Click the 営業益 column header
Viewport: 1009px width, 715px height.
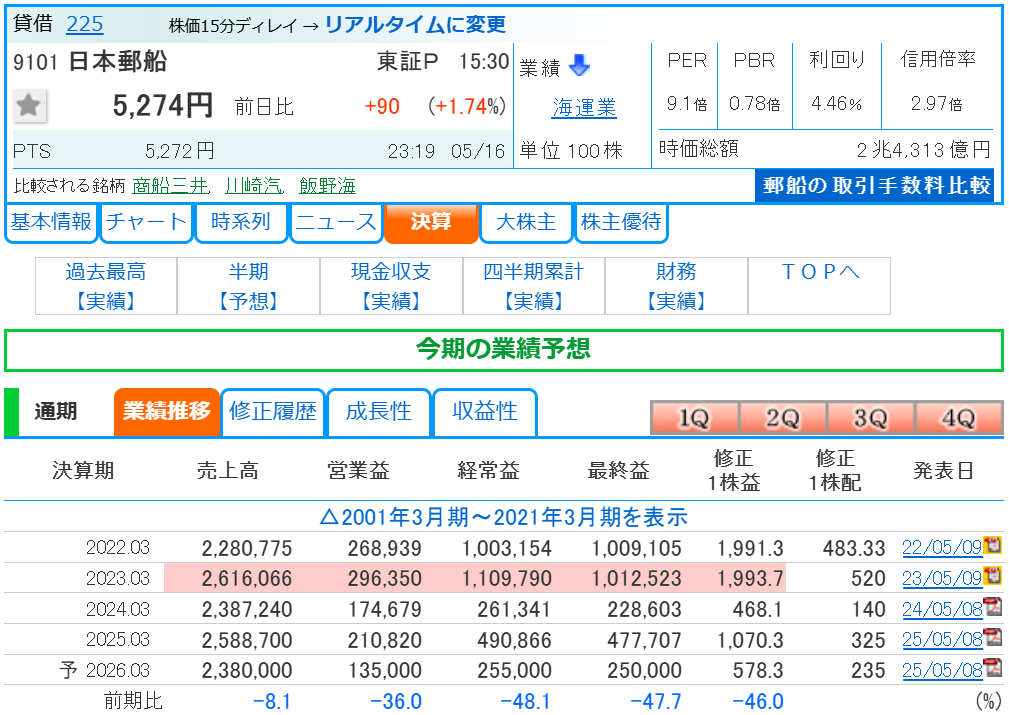[x=358, y=471]
